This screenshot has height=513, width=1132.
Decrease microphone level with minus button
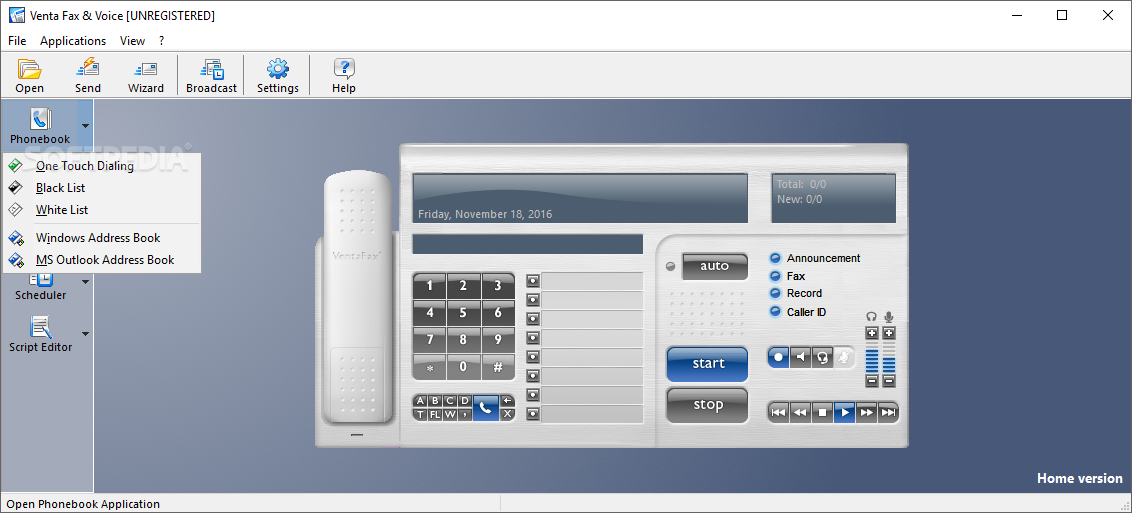tap(889, 380)
